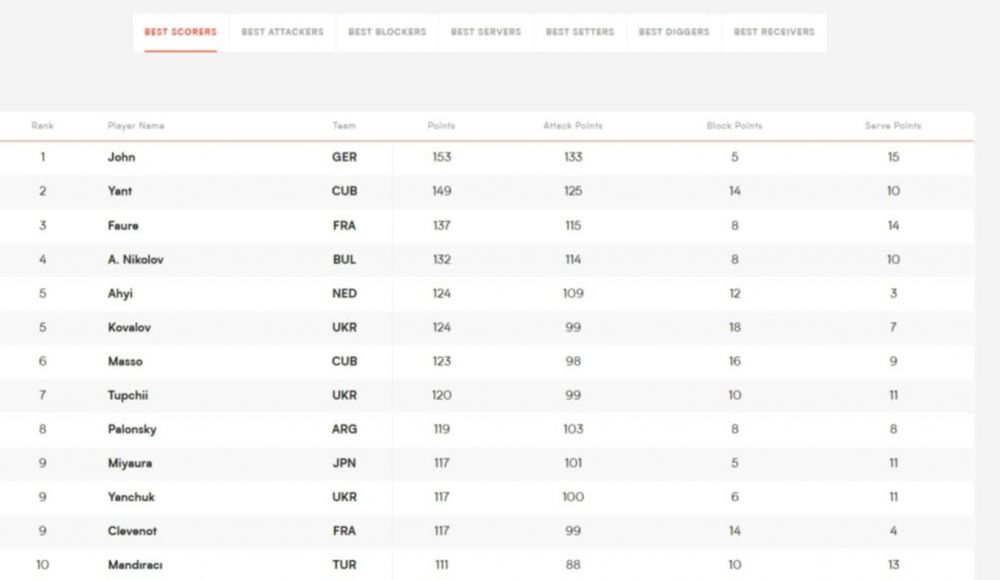Sort by Attack Points column header
This screenshot has height=580, width=1000.
(572, 126)
